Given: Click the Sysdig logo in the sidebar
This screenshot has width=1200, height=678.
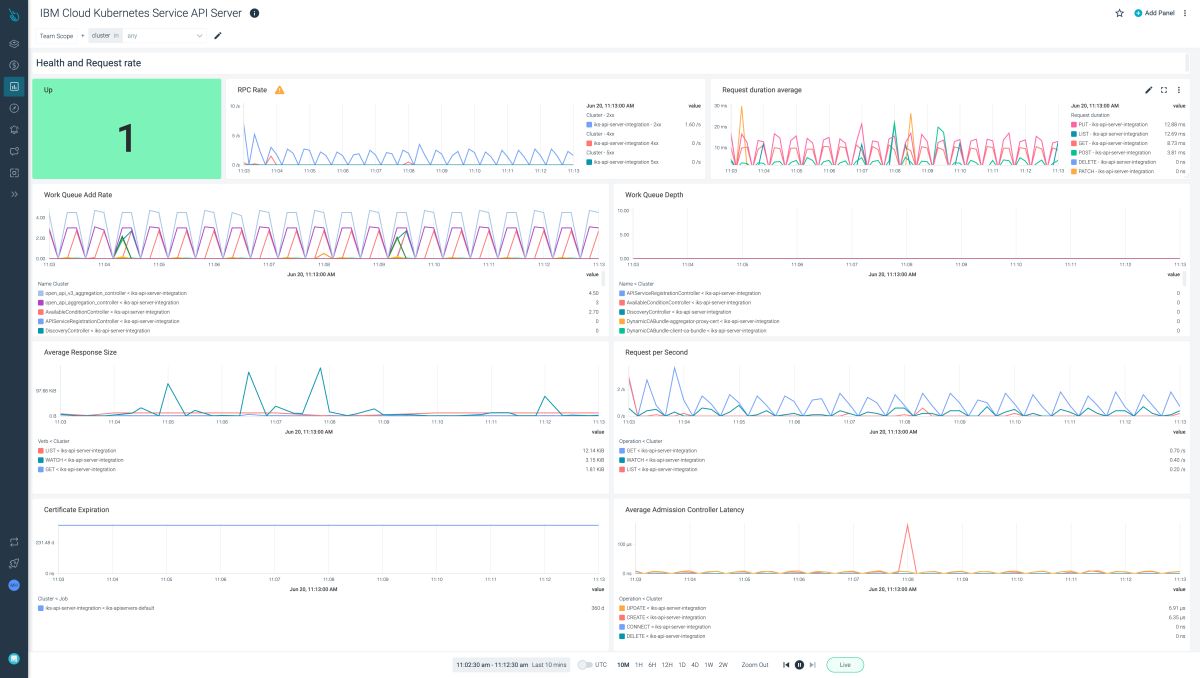Looking at the screenshot, I should coord(14,14).
